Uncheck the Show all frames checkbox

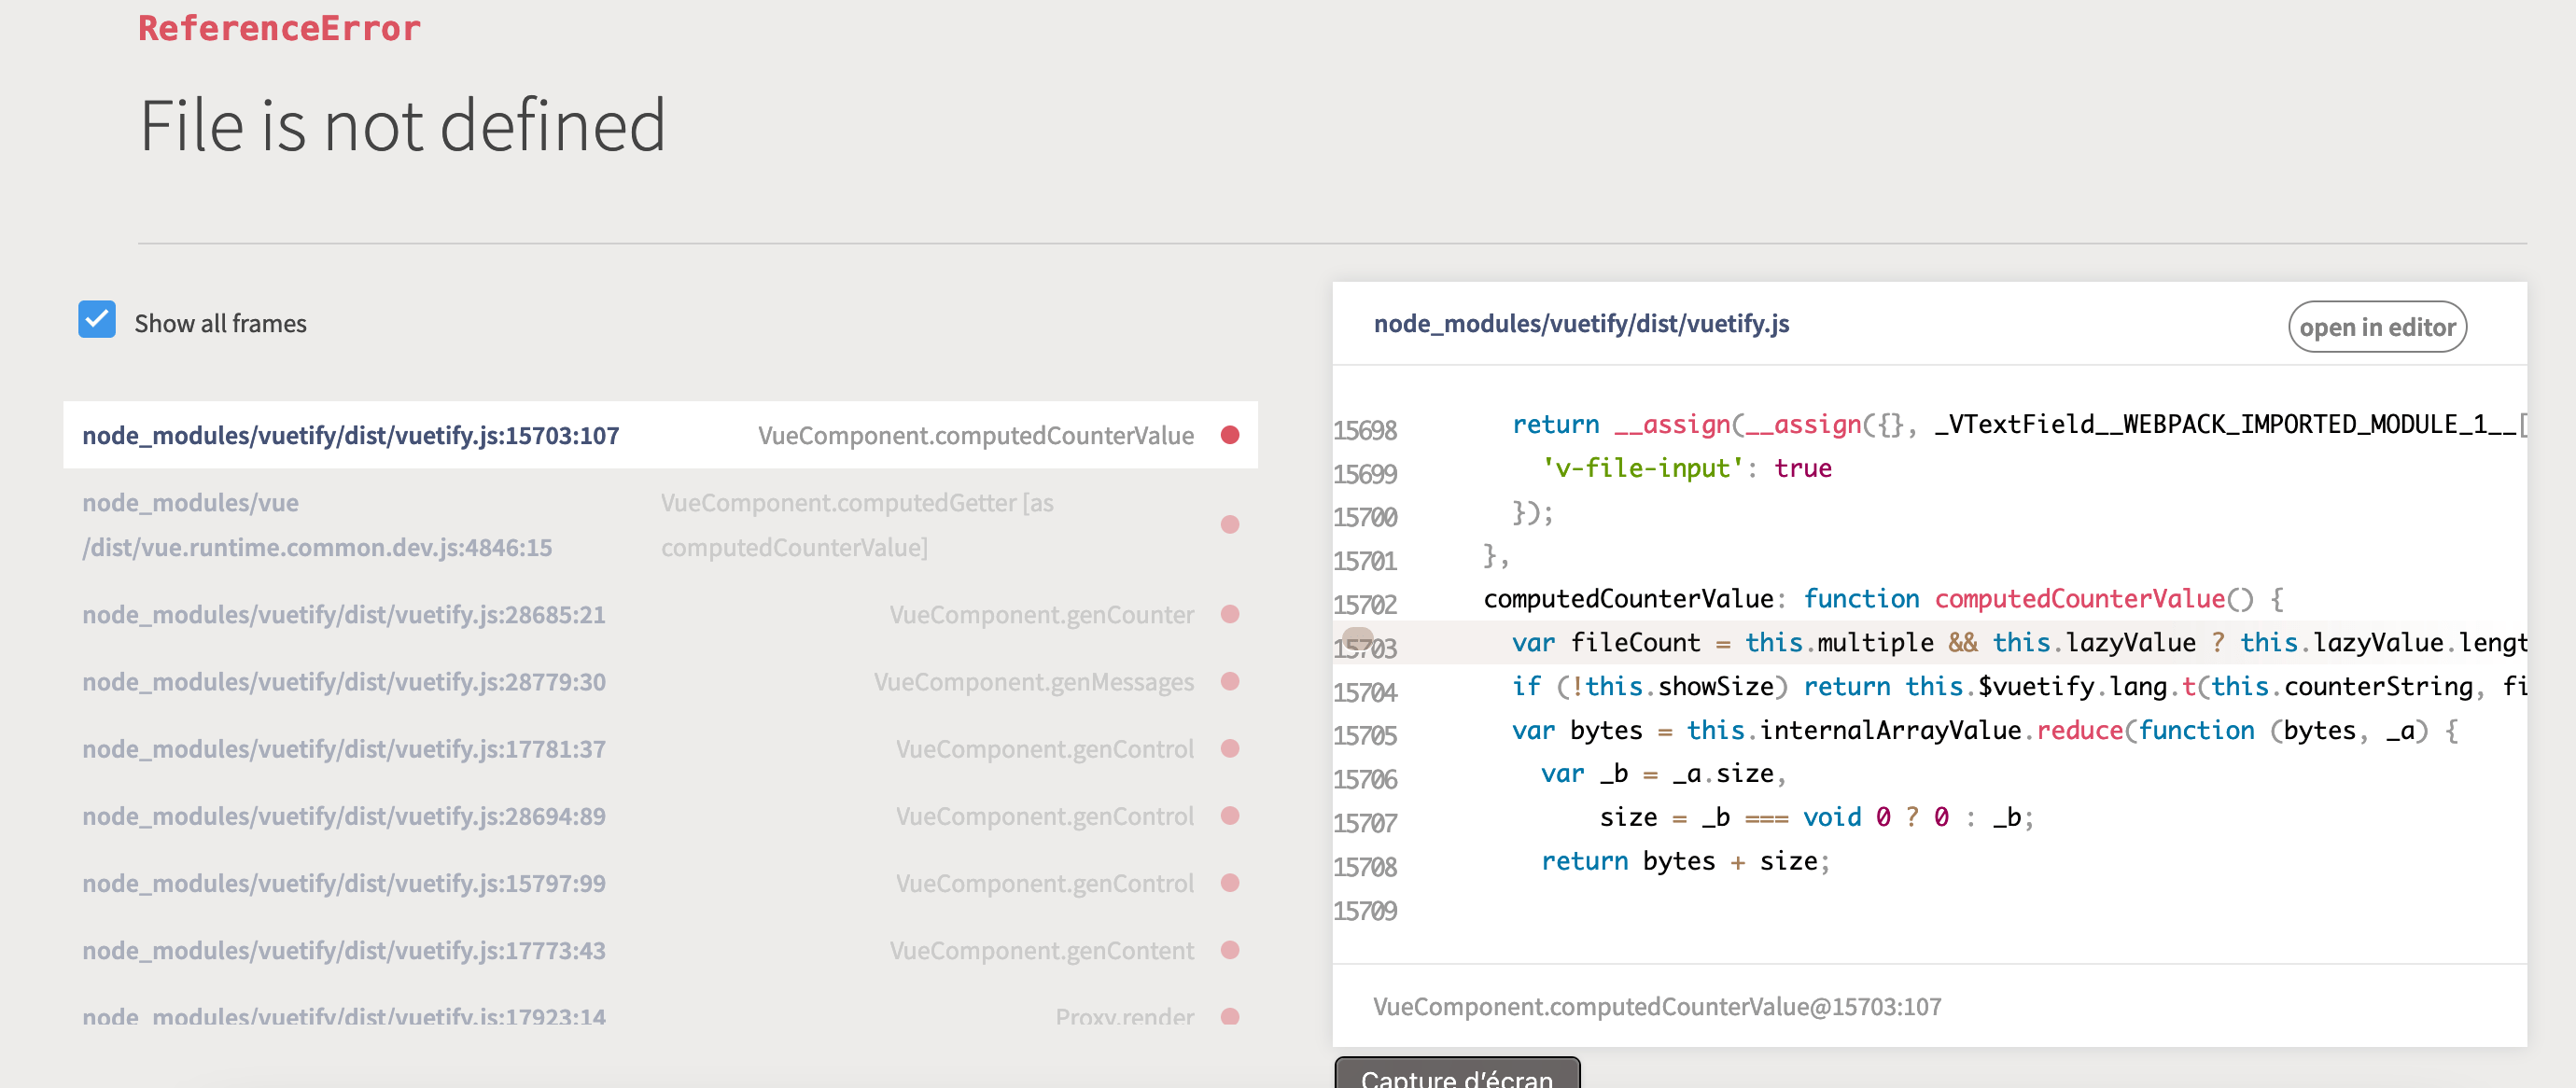tap(97, 320)
